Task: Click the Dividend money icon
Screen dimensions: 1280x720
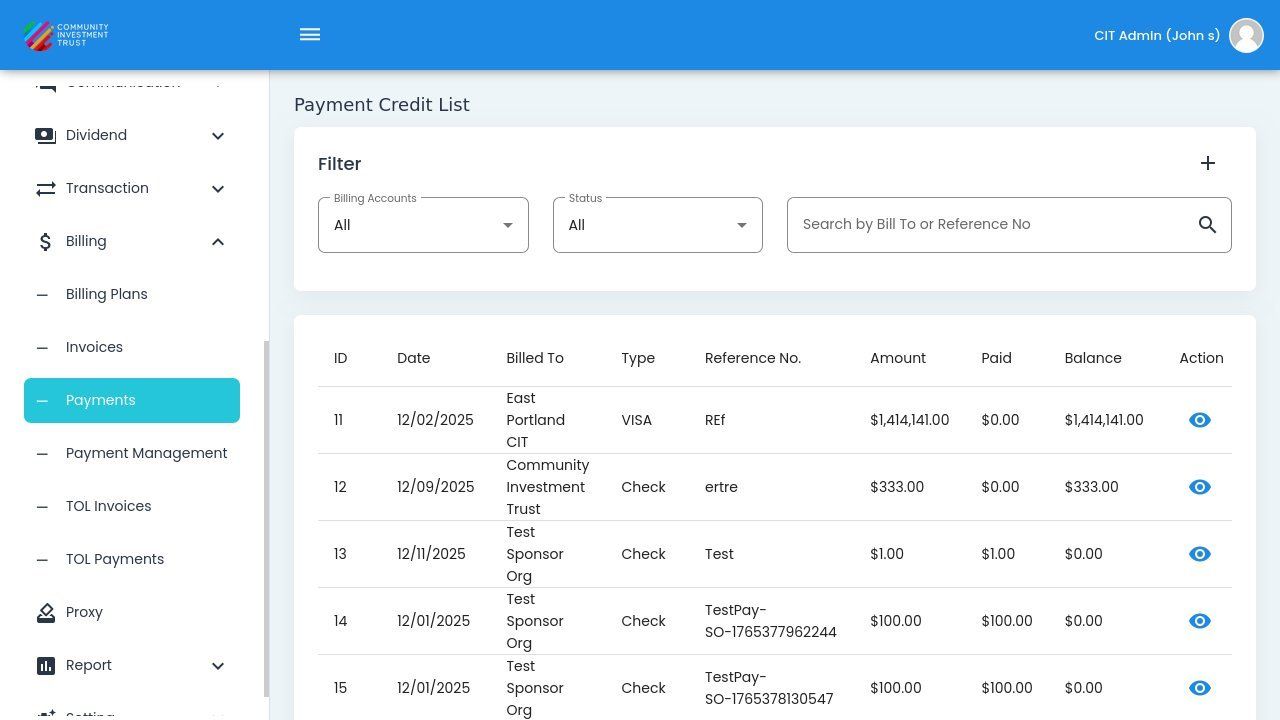Action: click(46, 135)
